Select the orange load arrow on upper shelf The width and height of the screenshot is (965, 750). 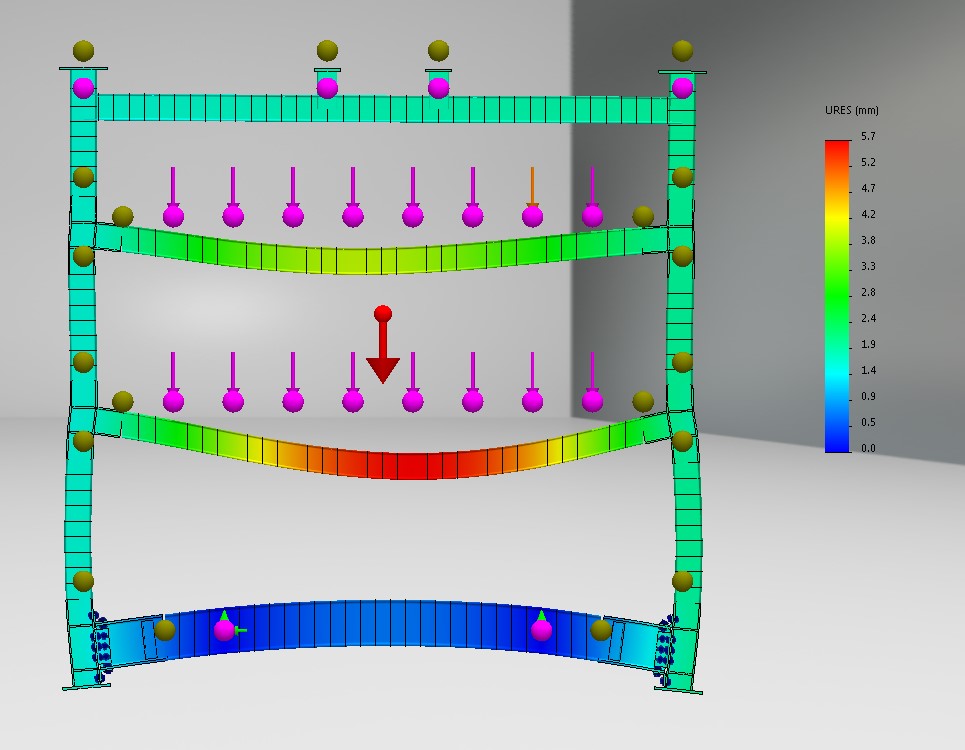click(532, 195)
